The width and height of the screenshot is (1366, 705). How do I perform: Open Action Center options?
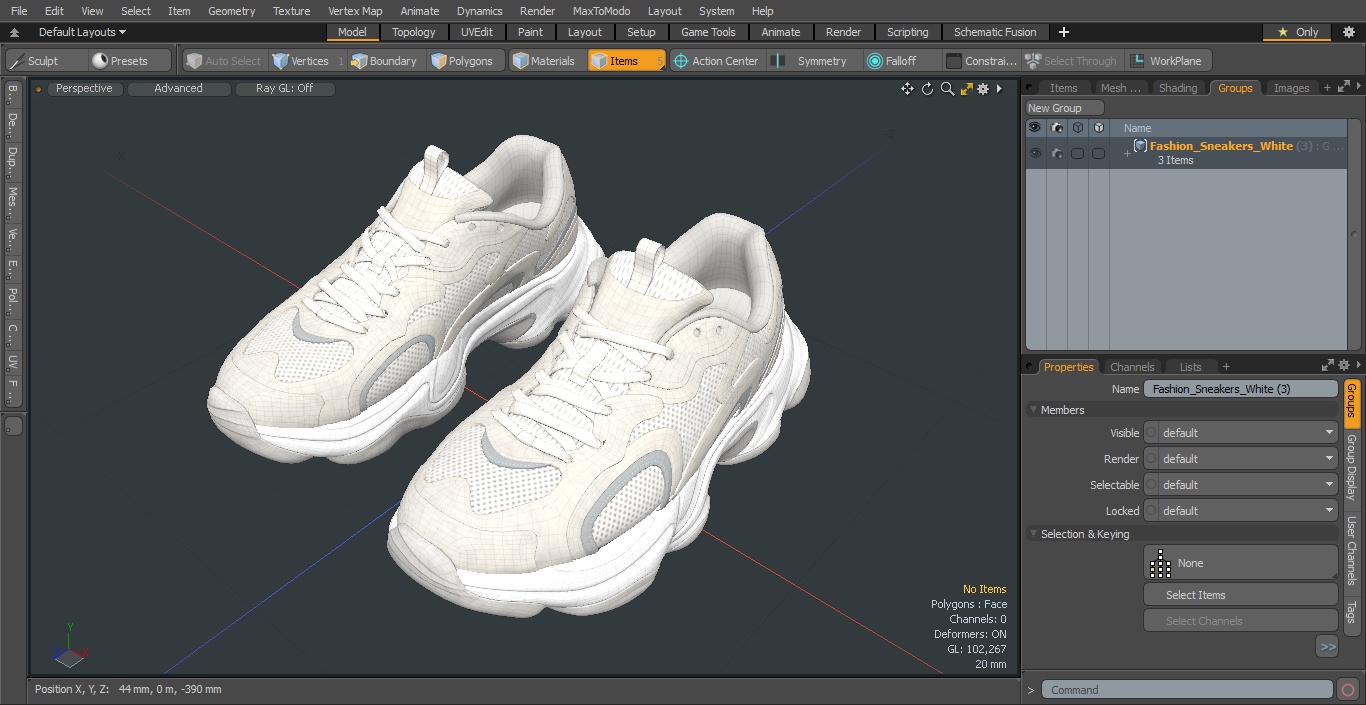(716, 61)
